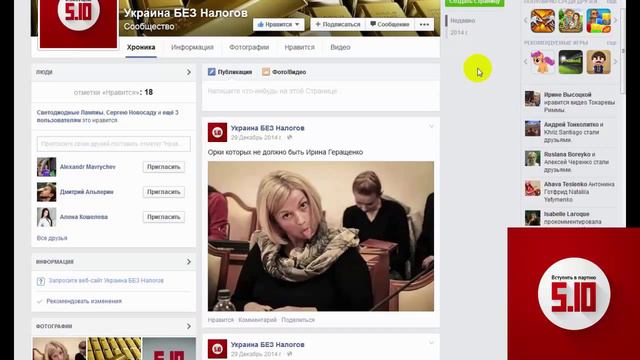
Task: Open the third game icon in top row
Action: [599, 21]
